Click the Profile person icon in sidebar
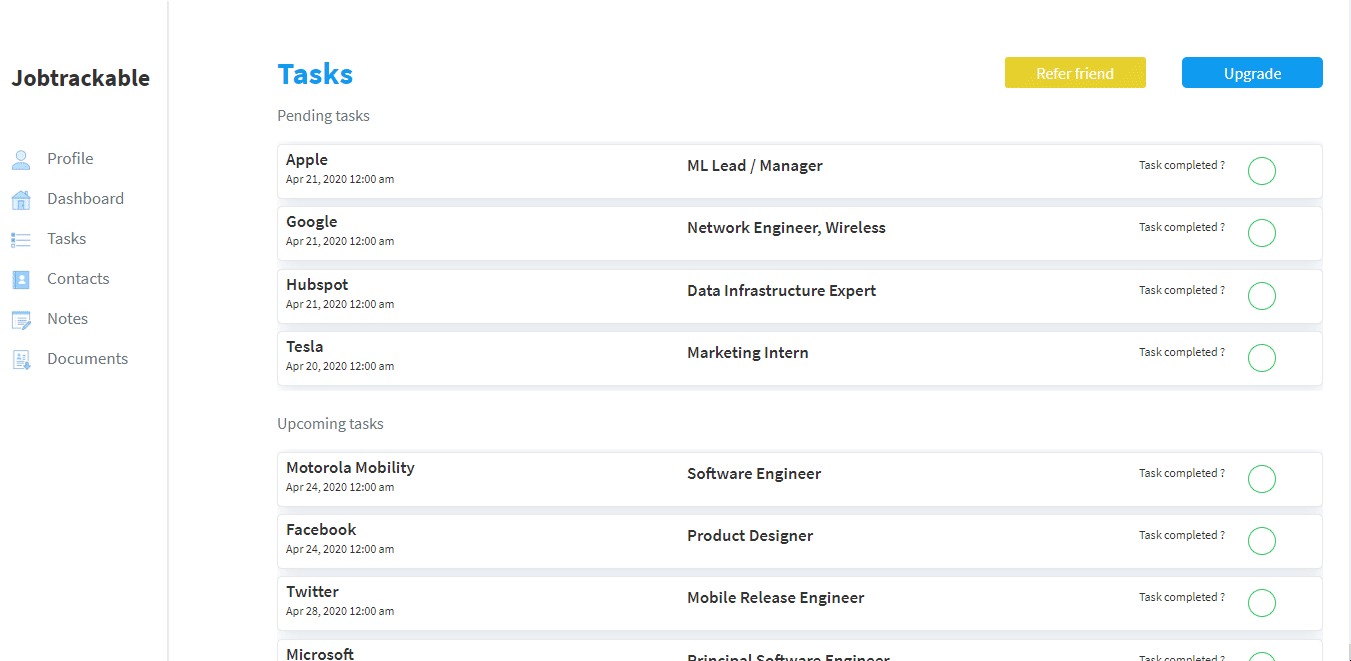The image size is (1351, 661). tap(21, 159)
